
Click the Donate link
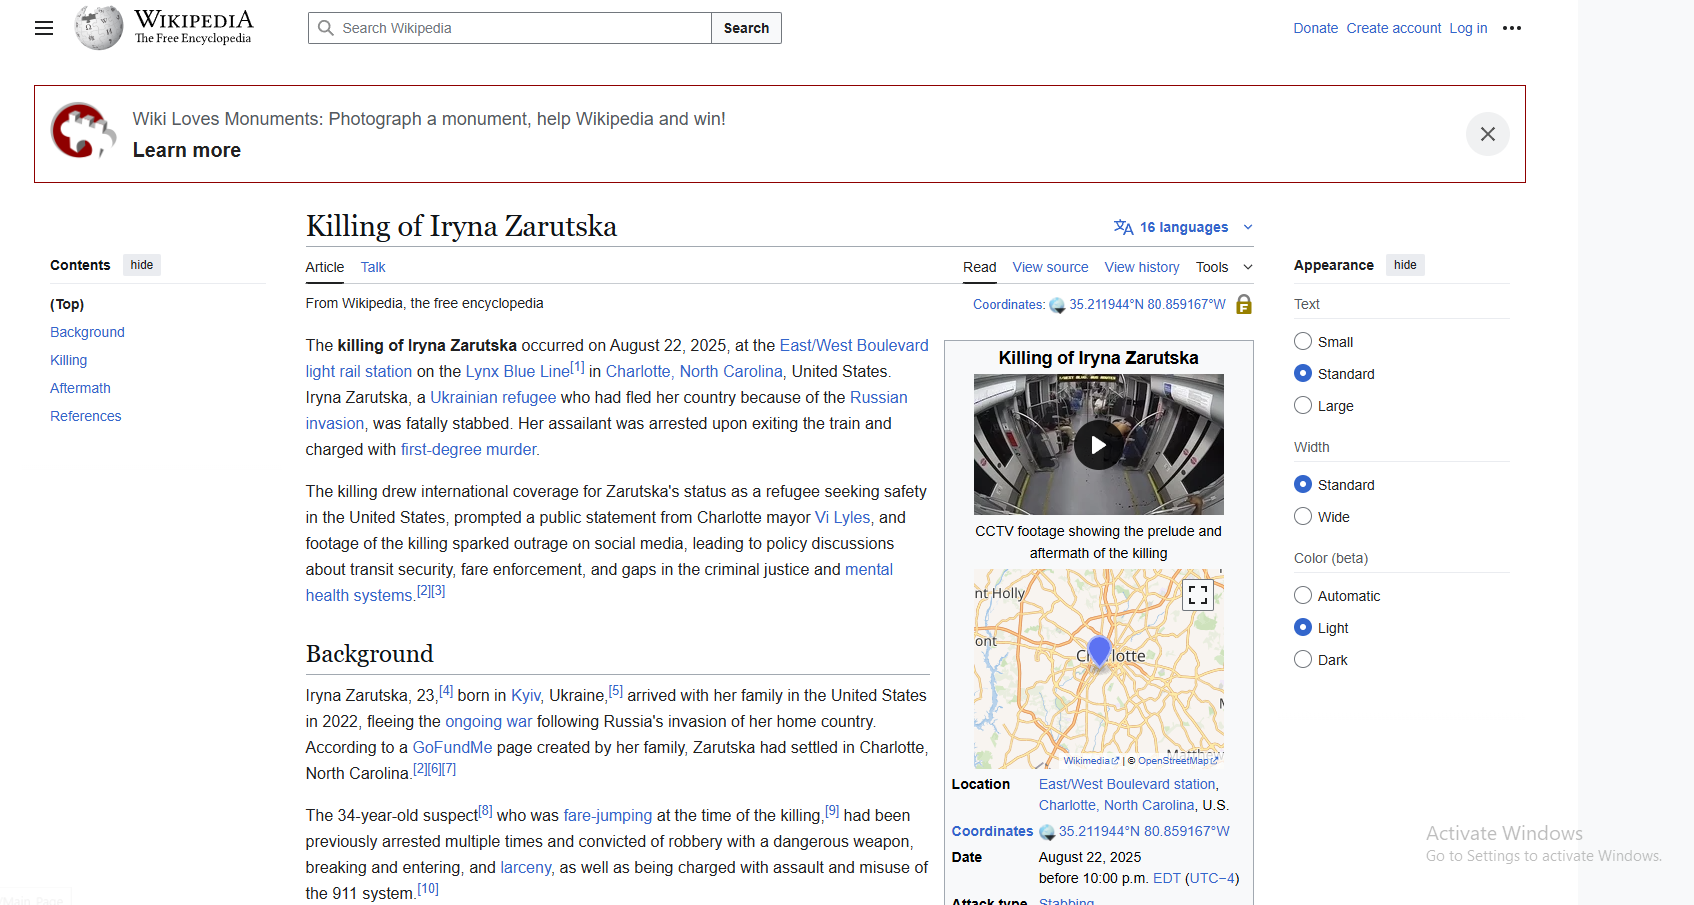(x=1315, y=28)
